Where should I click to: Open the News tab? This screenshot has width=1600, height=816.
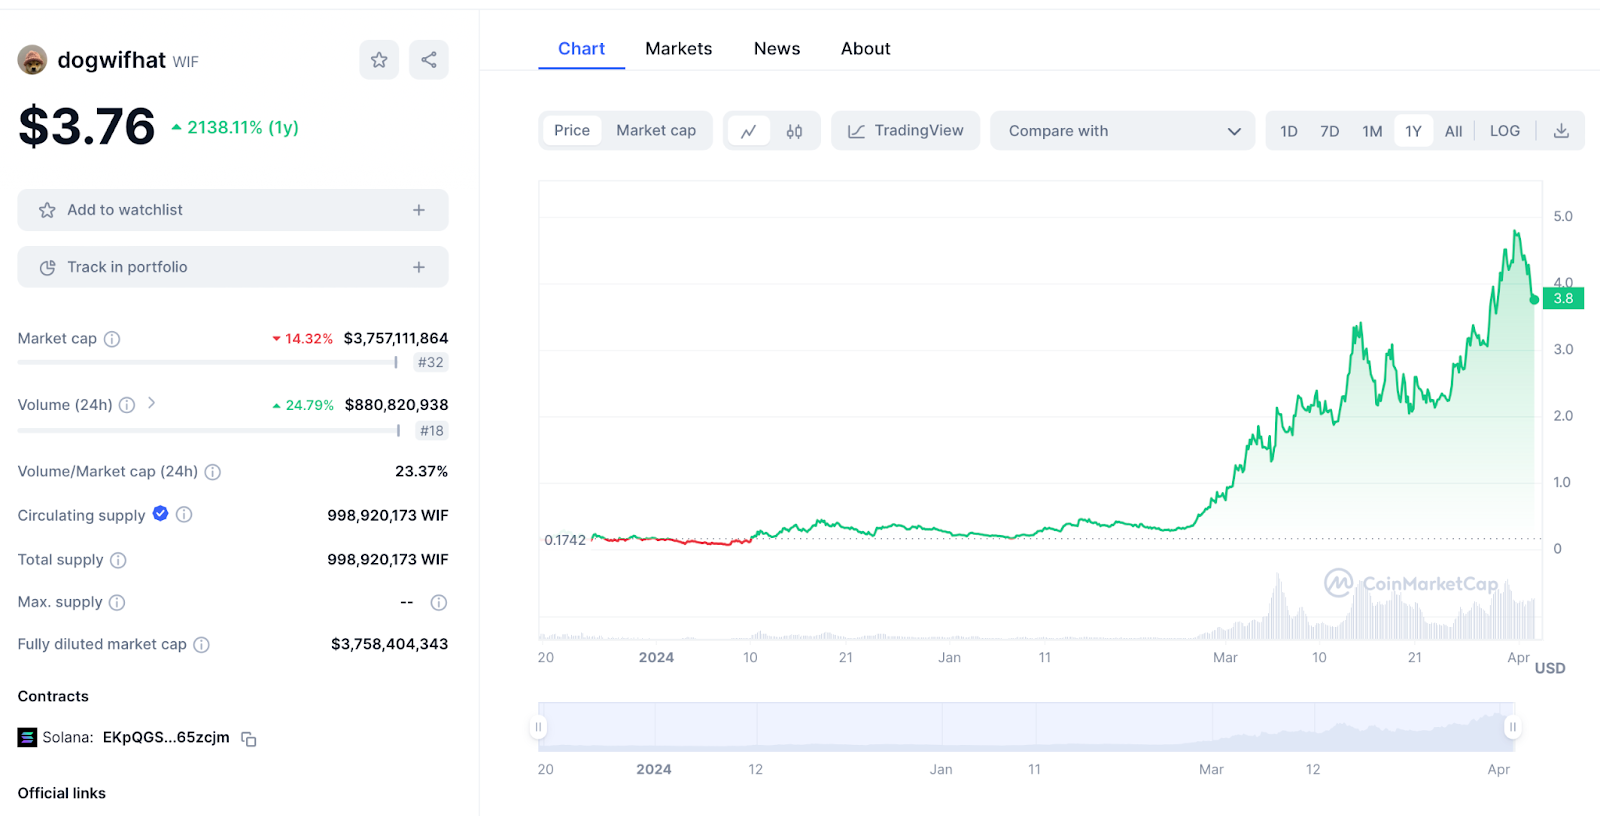(777, 48)
